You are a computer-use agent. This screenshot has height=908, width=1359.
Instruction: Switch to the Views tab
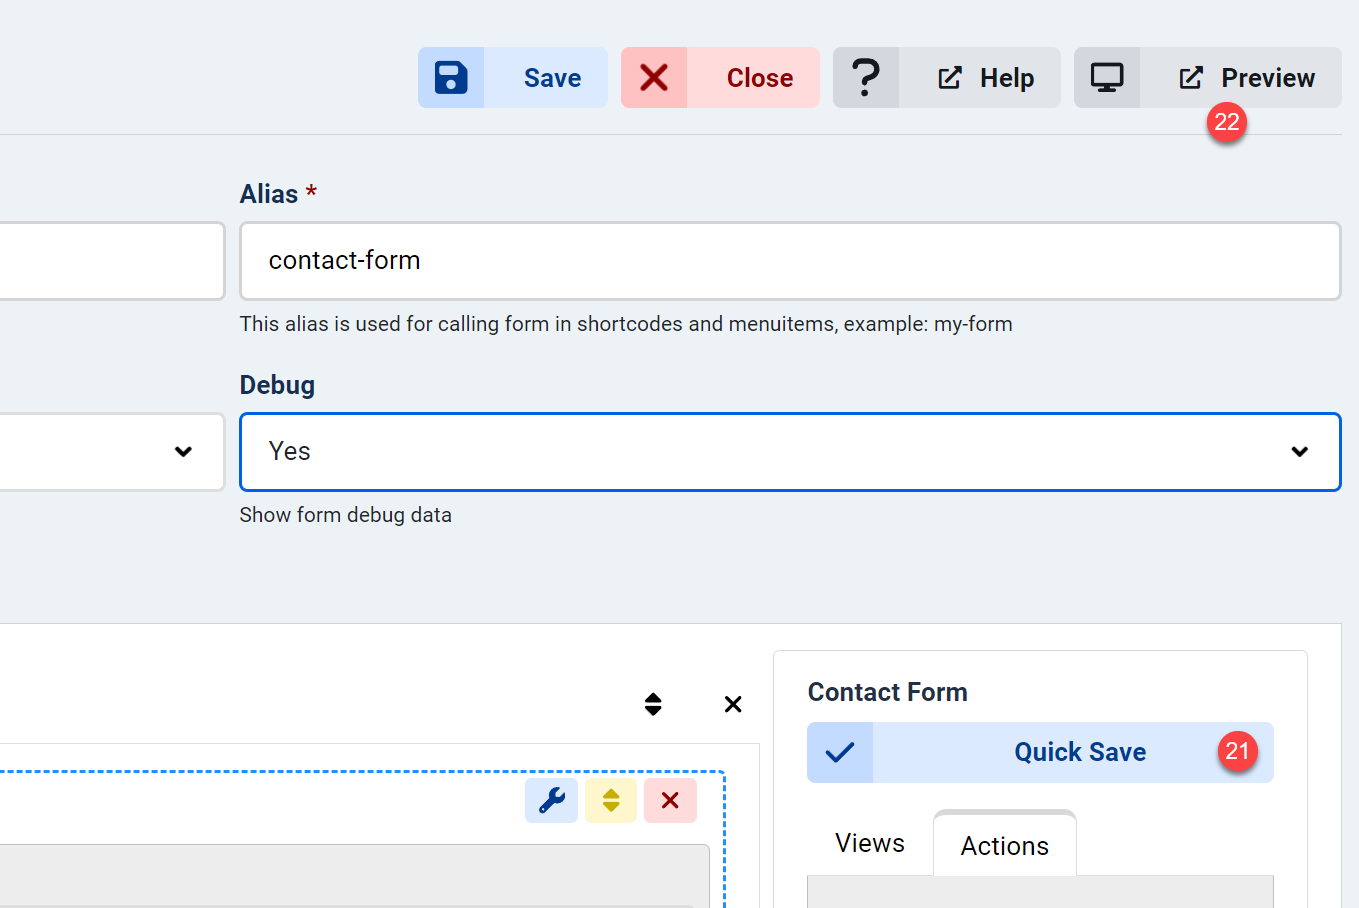(869, 843)
